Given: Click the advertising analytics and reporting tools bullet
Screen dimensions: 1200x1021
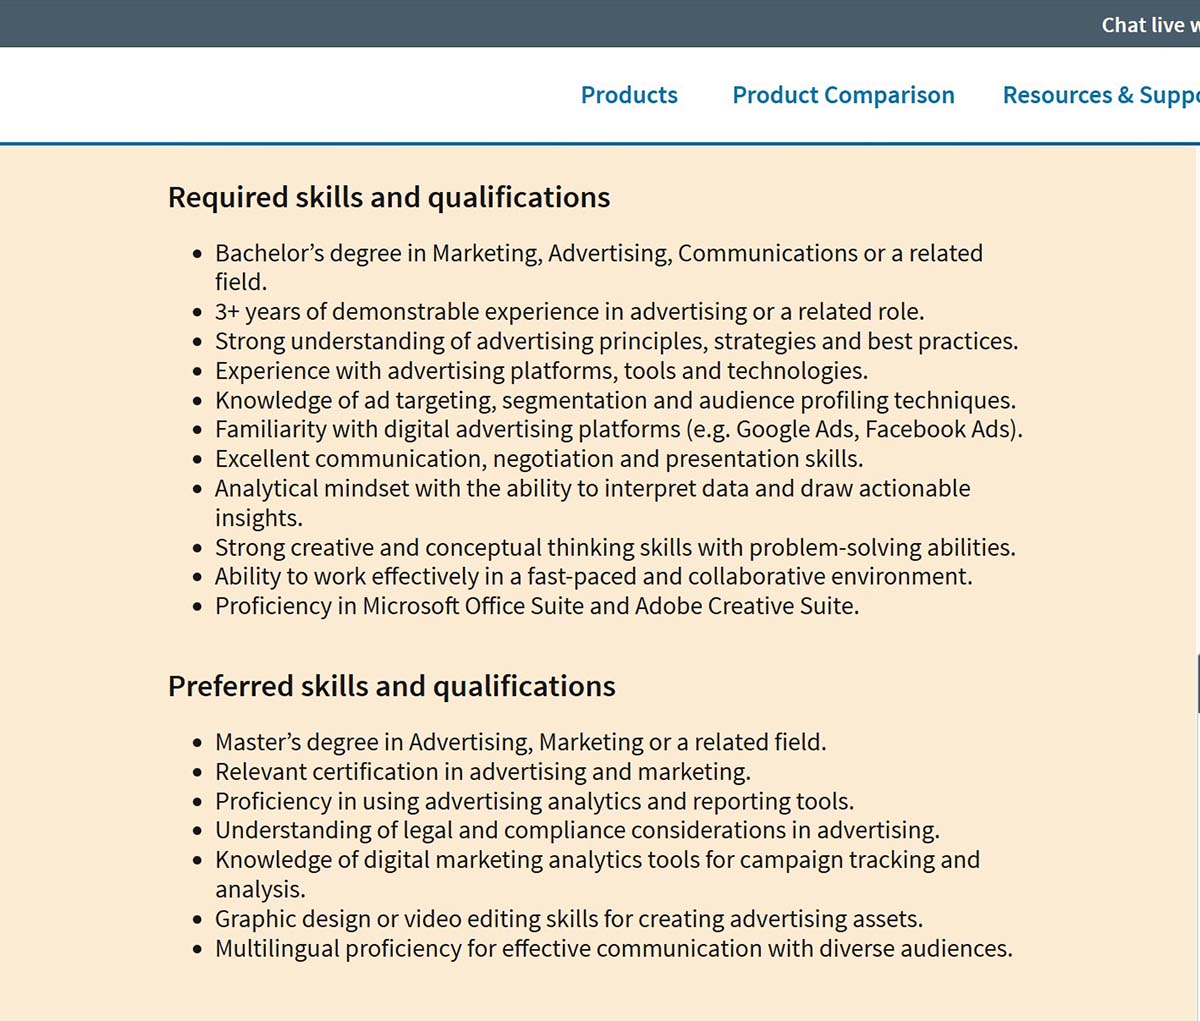Looking at the screenshot, I should 534,802.
